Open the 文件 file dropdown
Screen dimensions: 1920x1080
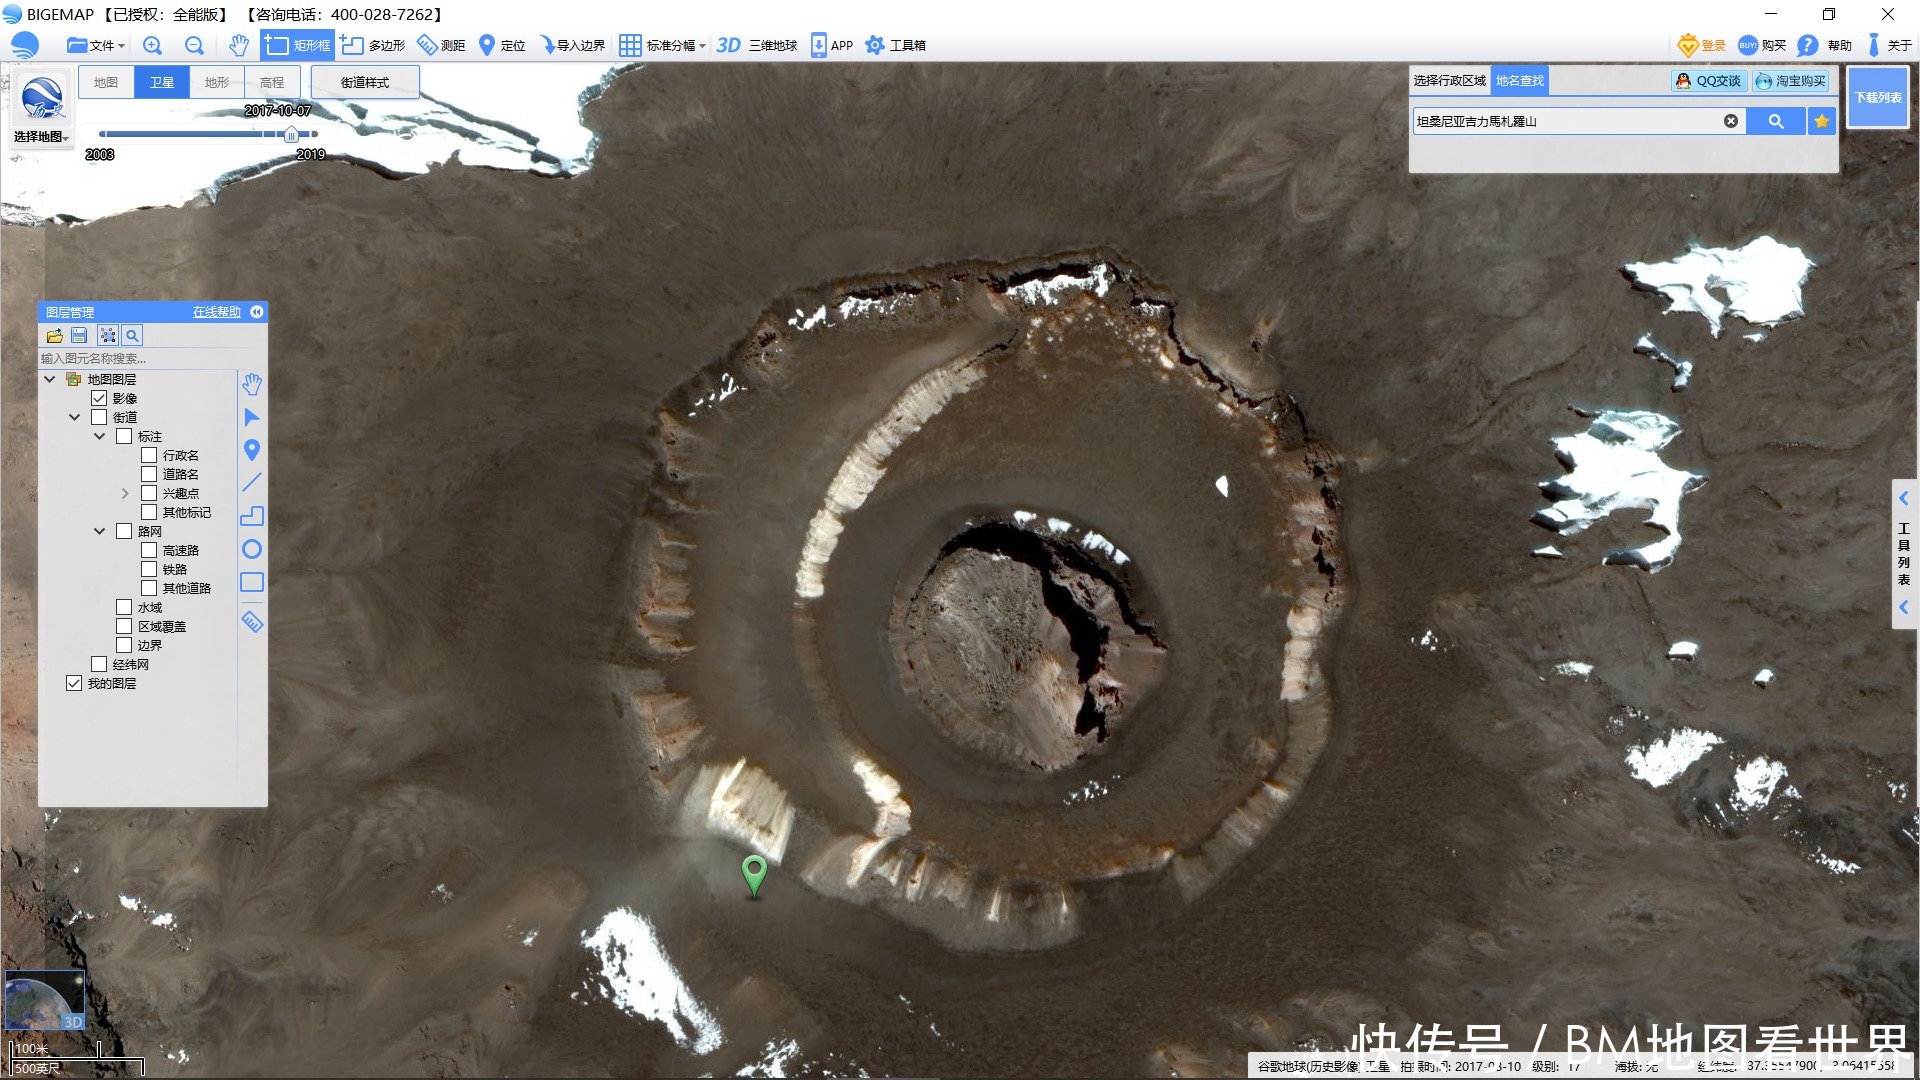coord(96,45)
